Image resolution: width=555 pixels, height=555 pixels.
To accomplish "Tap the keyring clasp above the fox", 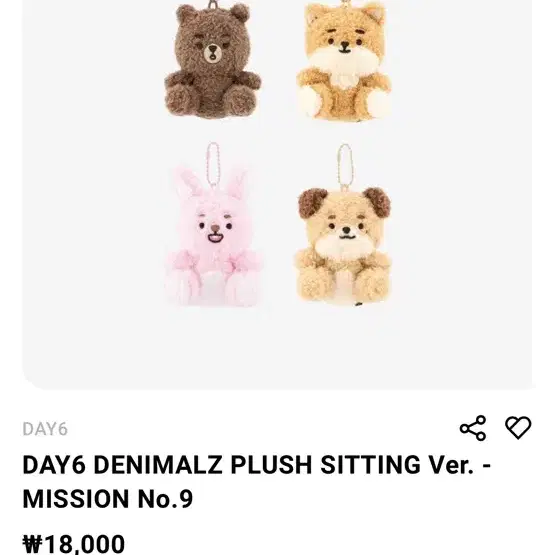I will tap(344, 2).
